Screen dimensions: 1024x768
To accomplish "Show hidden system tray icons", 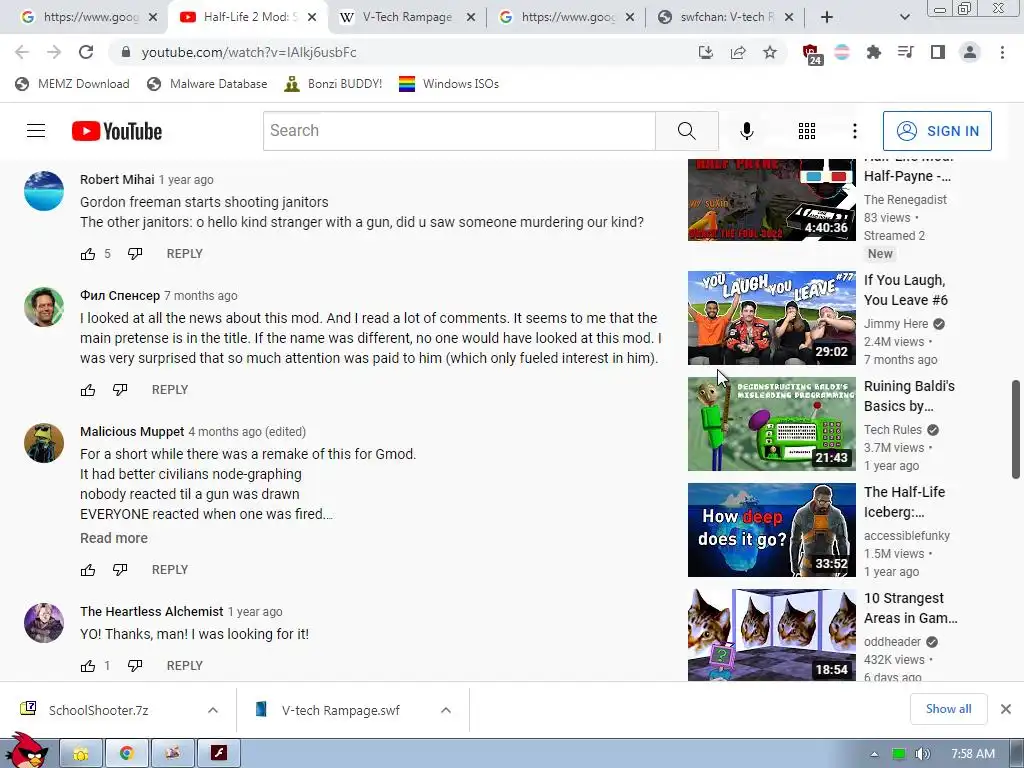I will [874, 754].
